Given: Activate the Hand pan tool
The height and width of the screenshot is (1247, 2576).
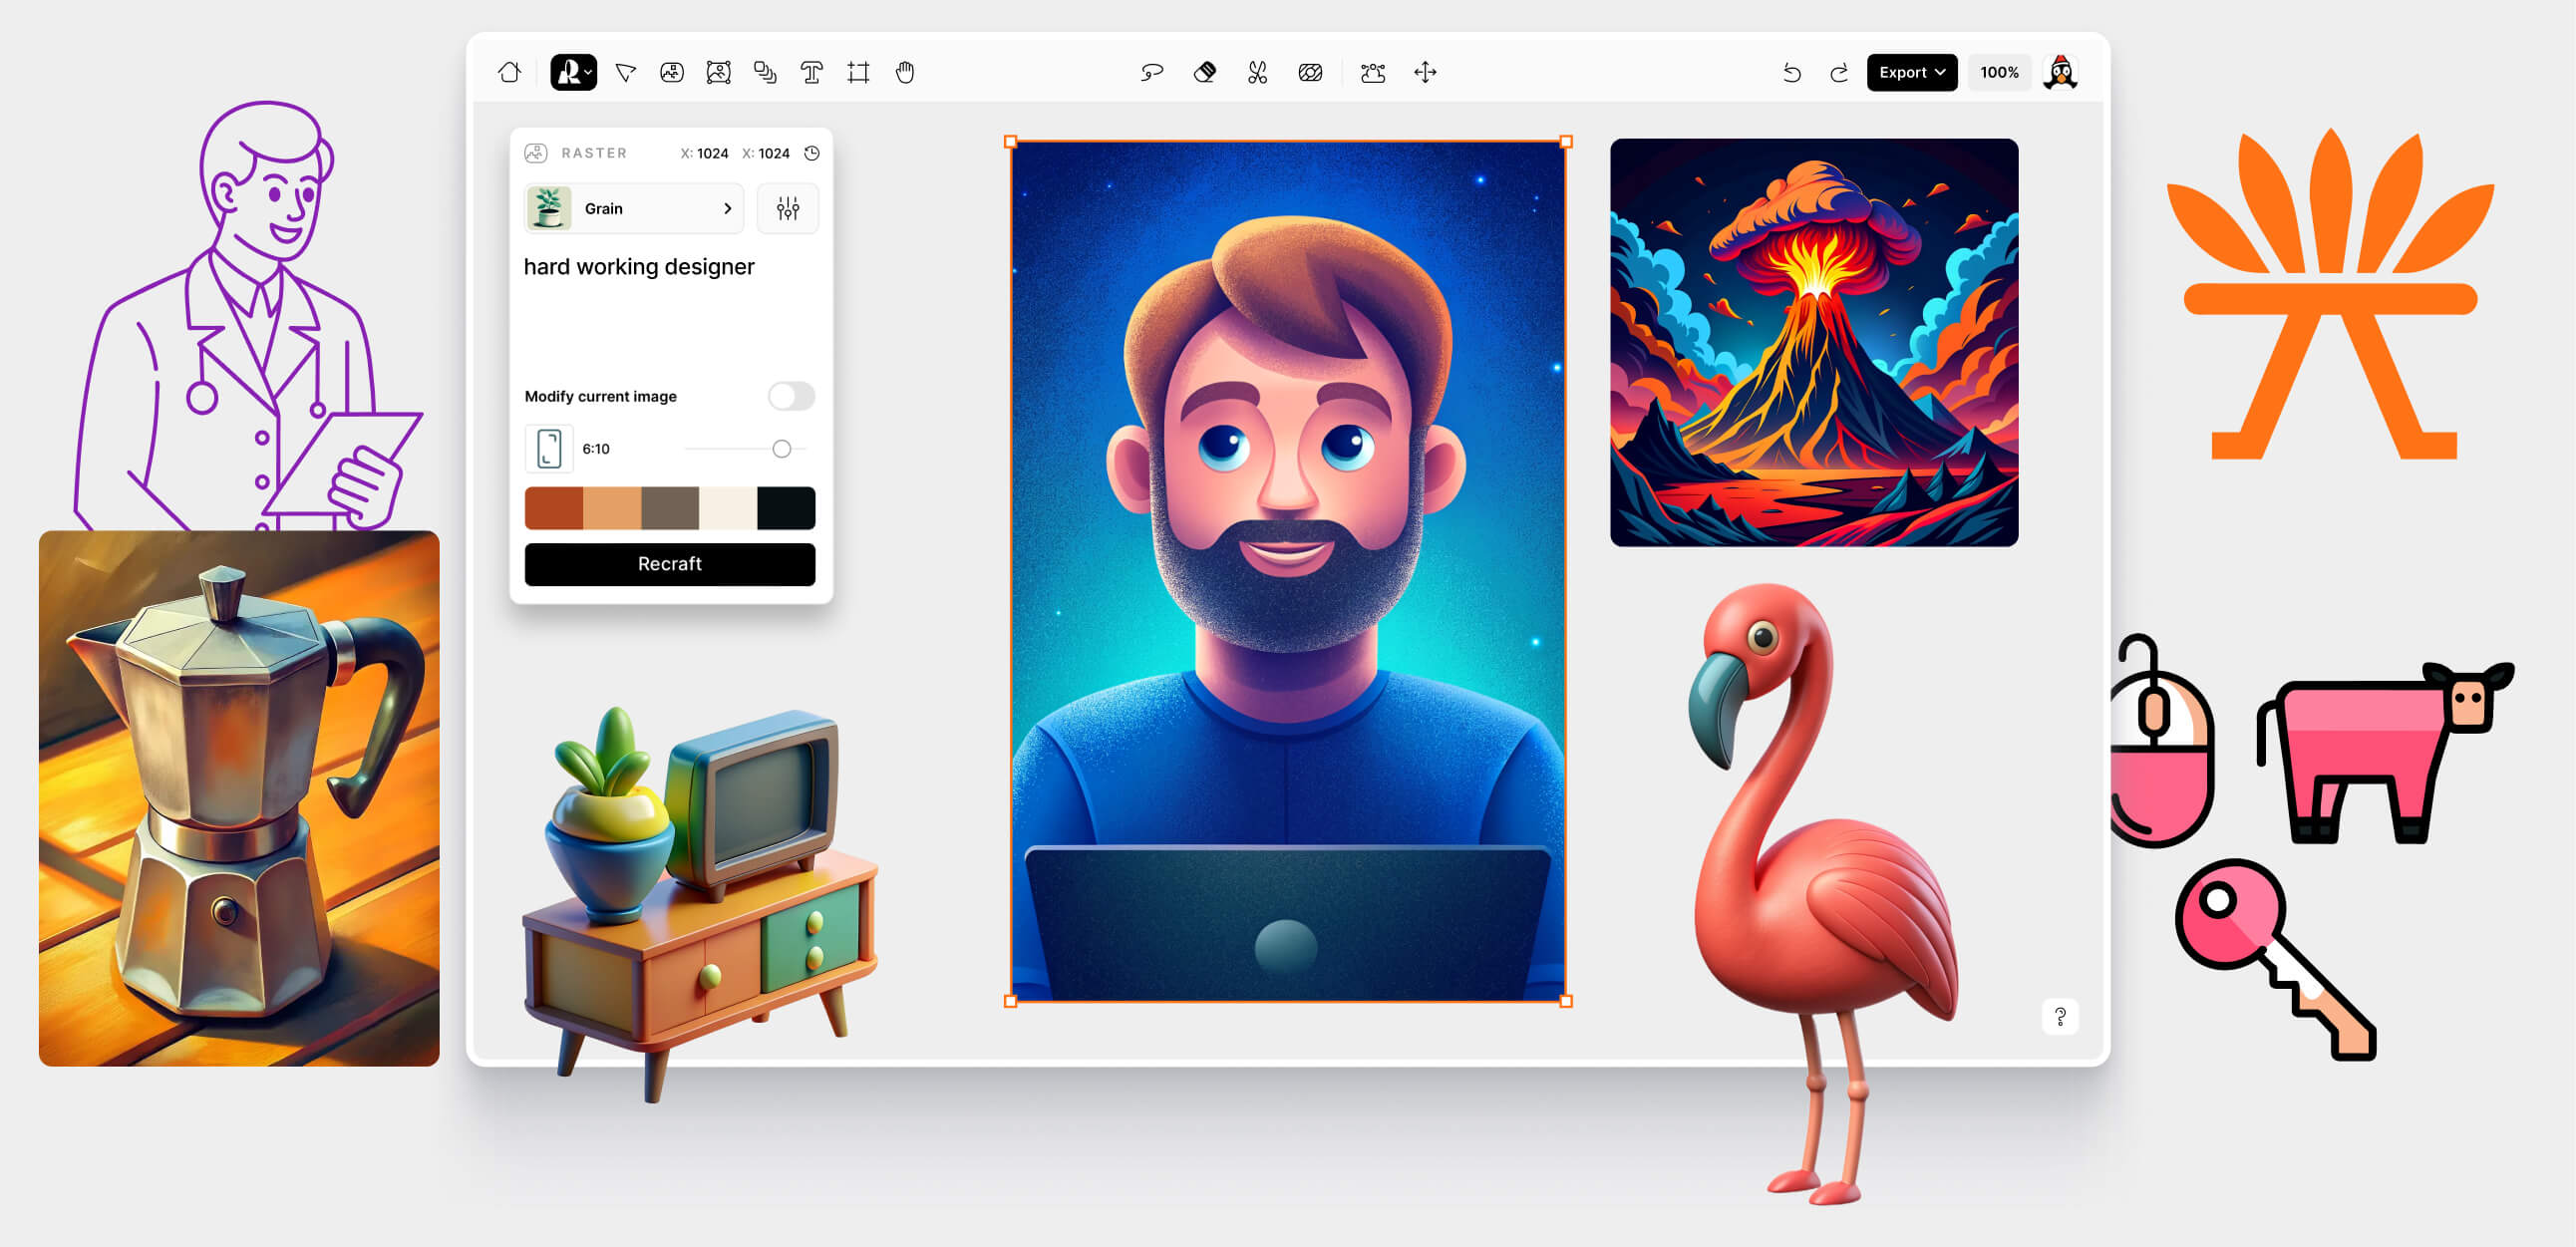Looking at the screenshot, I should (905, 72).
